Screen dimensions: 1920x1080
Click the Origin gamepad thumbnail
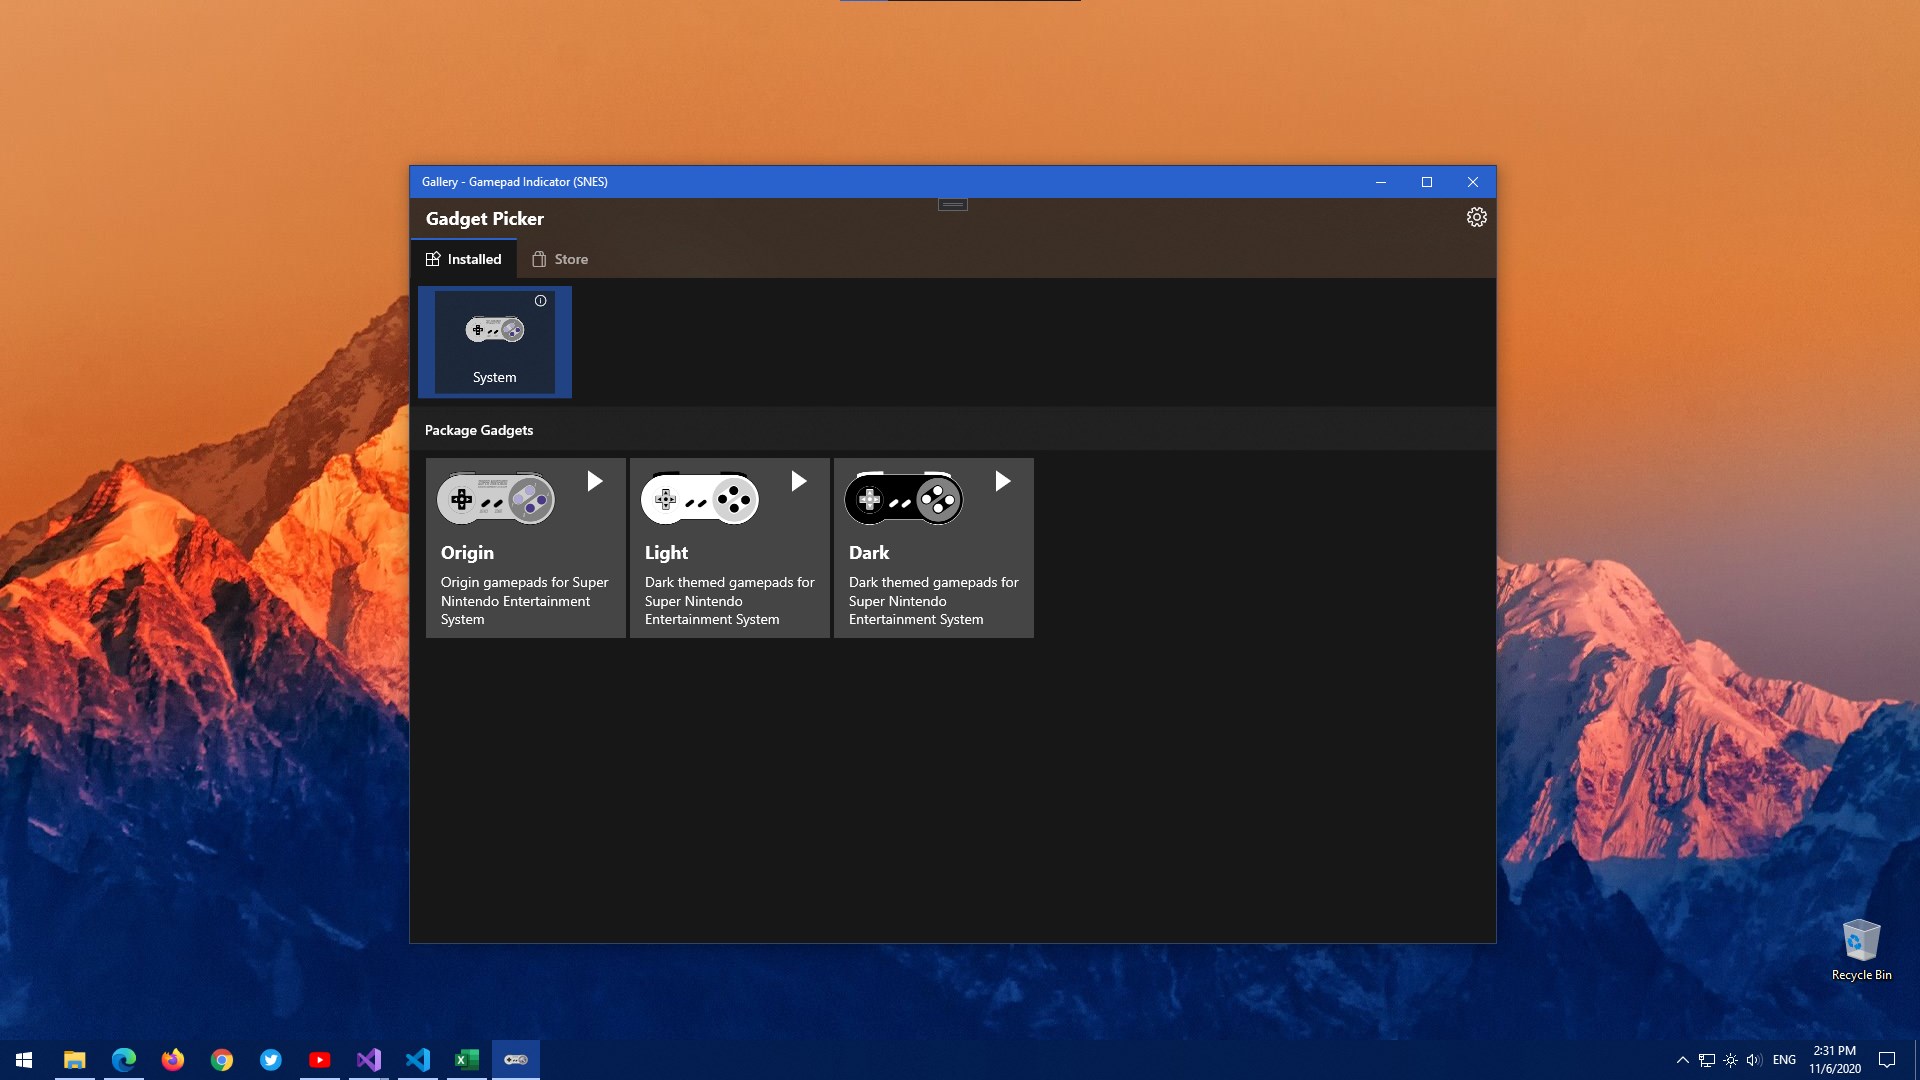click(x=496, y=499)
